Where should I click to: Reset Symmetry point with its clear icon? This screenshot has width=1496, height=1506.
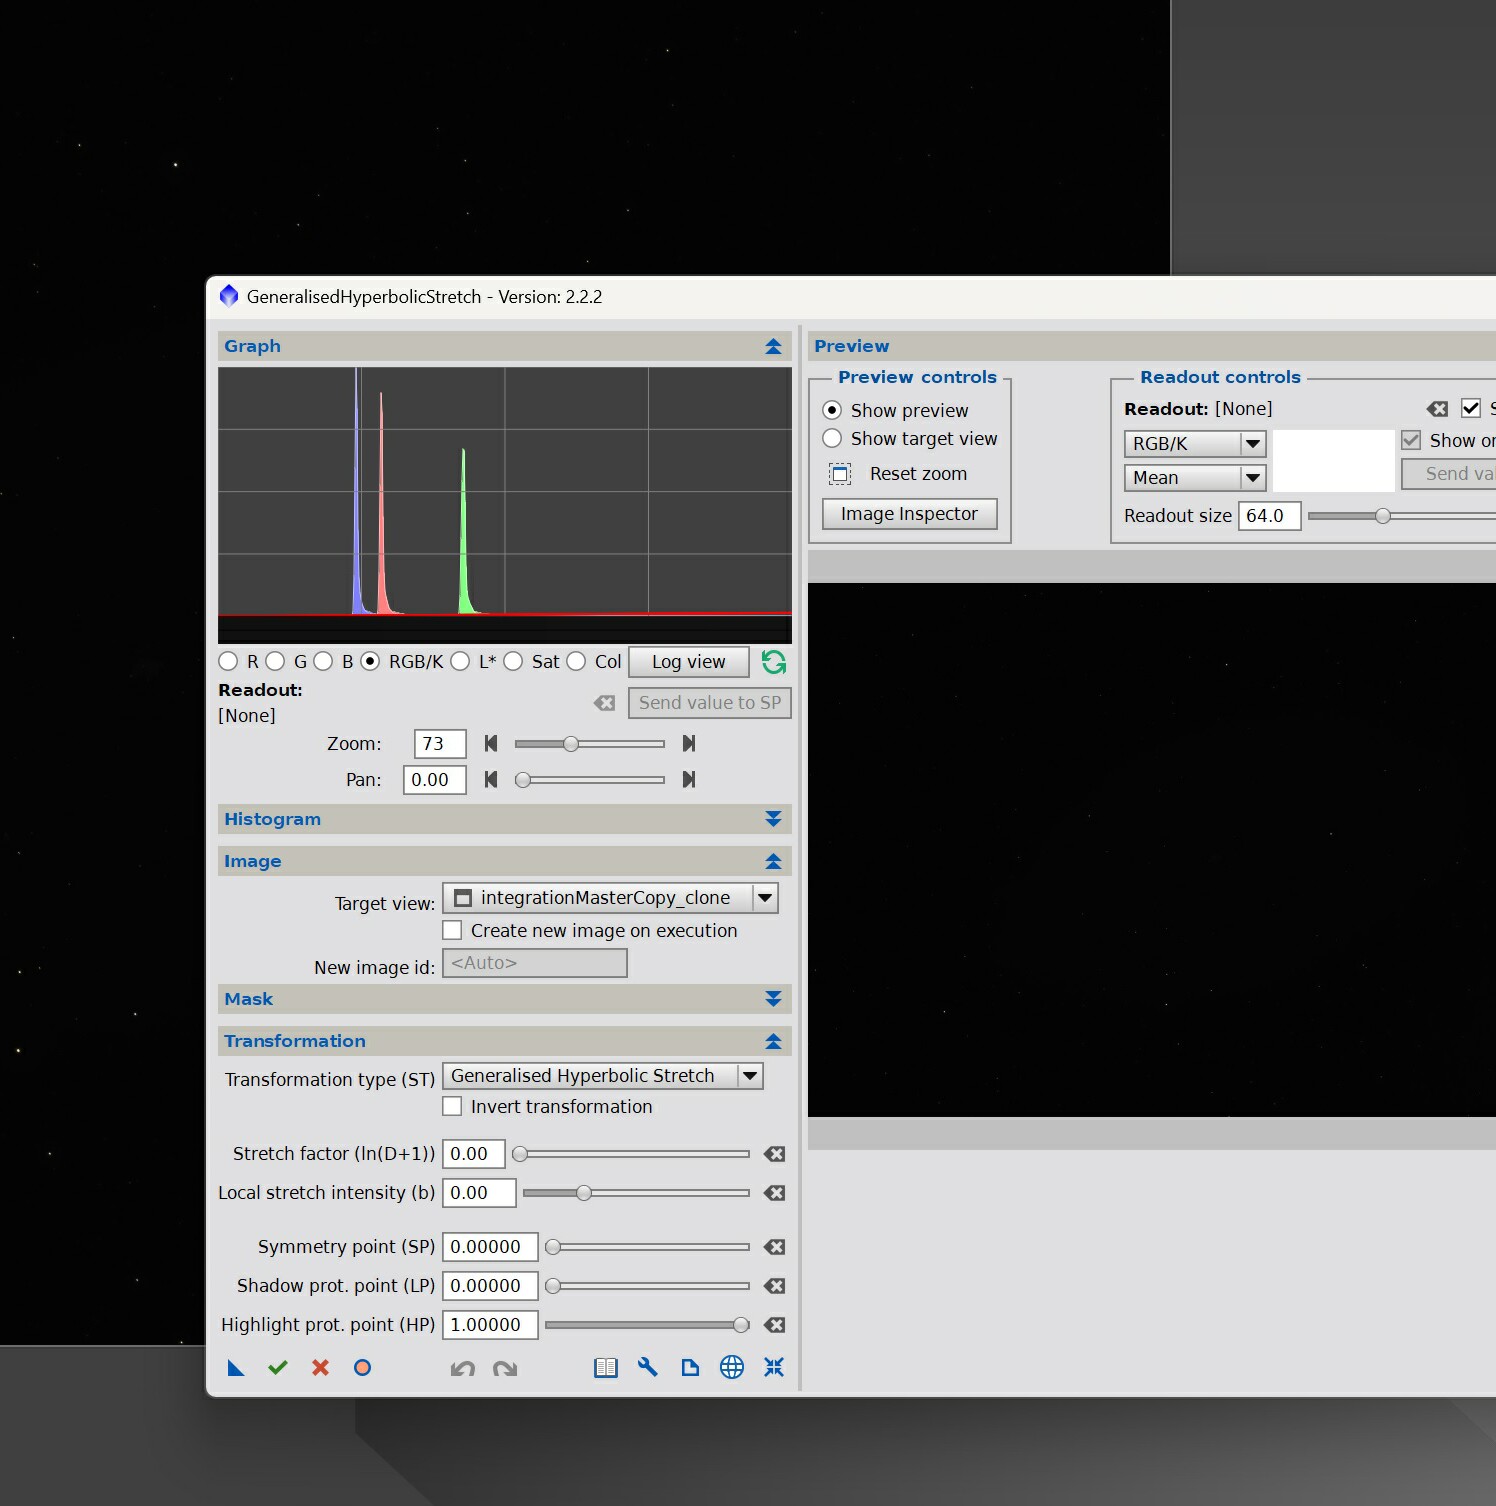tap(774, 1247)
